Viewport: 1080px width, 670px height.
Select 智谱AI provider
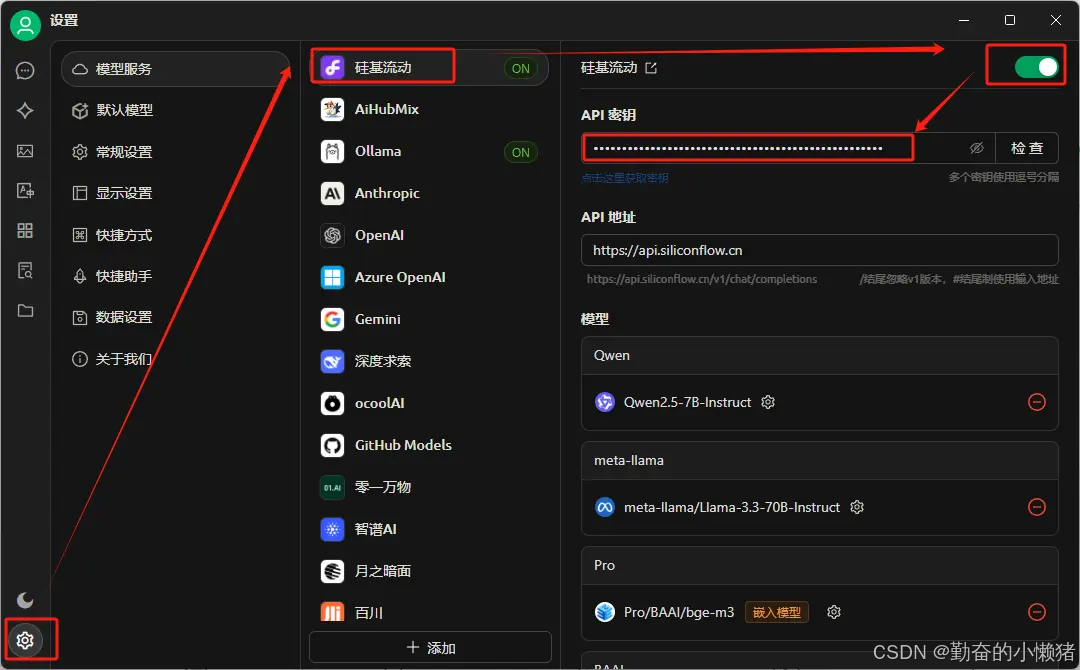coord(430,530)
